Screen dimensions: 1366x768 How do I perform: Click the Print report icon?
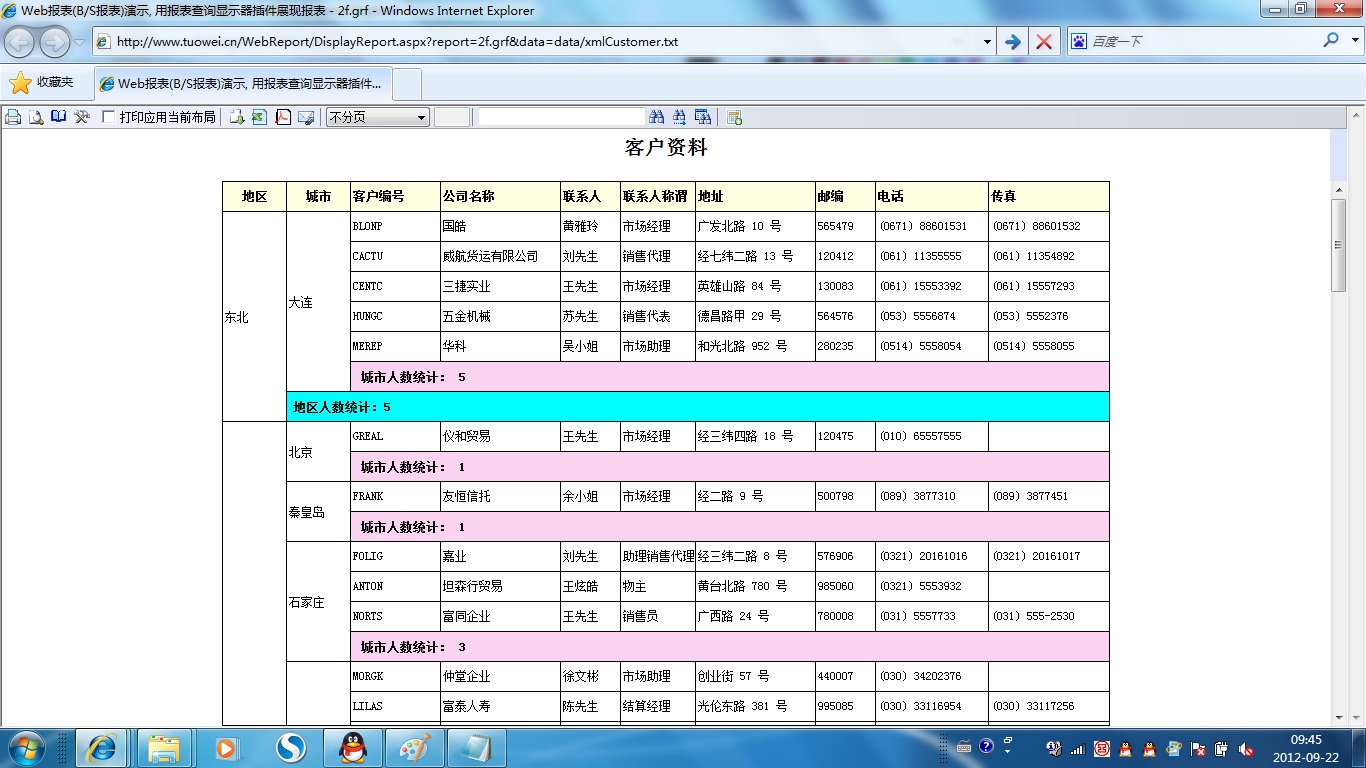pos(13,117)
